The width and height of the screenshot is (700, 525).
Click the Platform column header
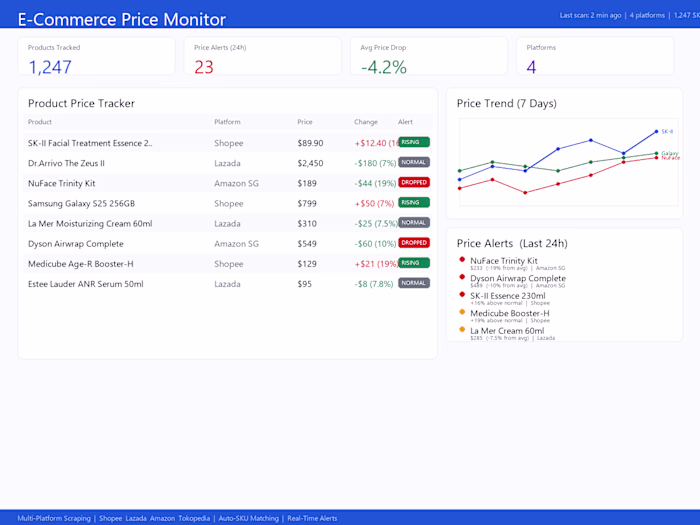pyautogui.click(x=227, y=122)
